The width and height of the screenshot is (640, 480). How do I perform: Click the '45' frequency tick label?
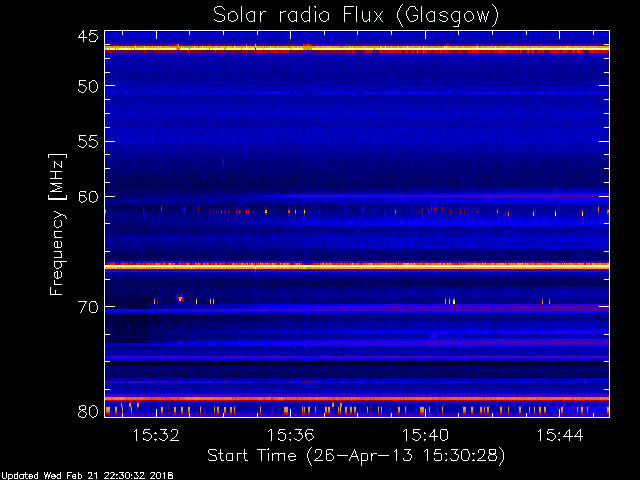click(x=88, y=37)
